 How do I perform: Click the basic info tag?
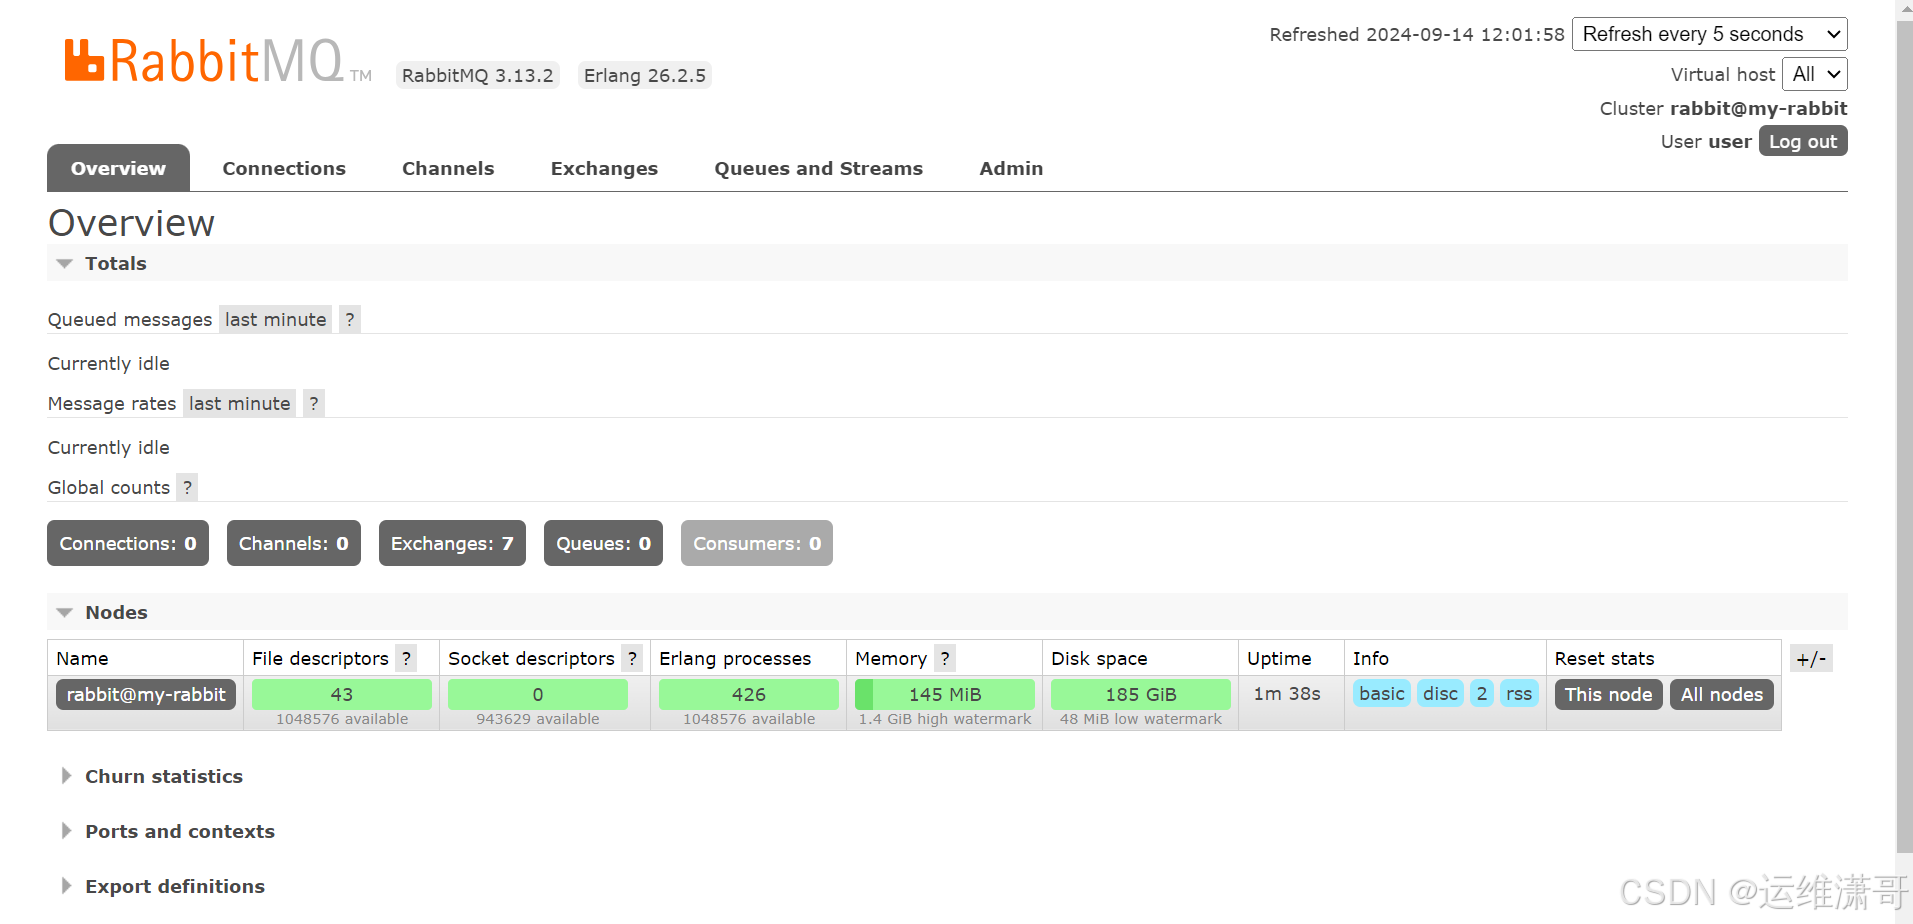click(x=1382, y=693)
